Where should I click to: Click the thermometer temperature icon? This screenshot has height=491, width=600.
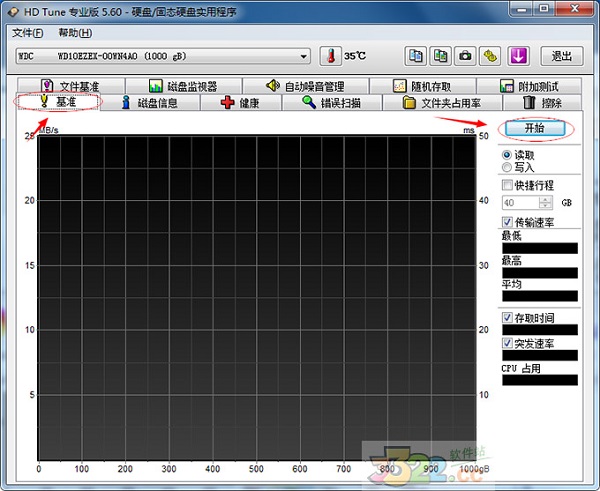(x=331, y=56)
